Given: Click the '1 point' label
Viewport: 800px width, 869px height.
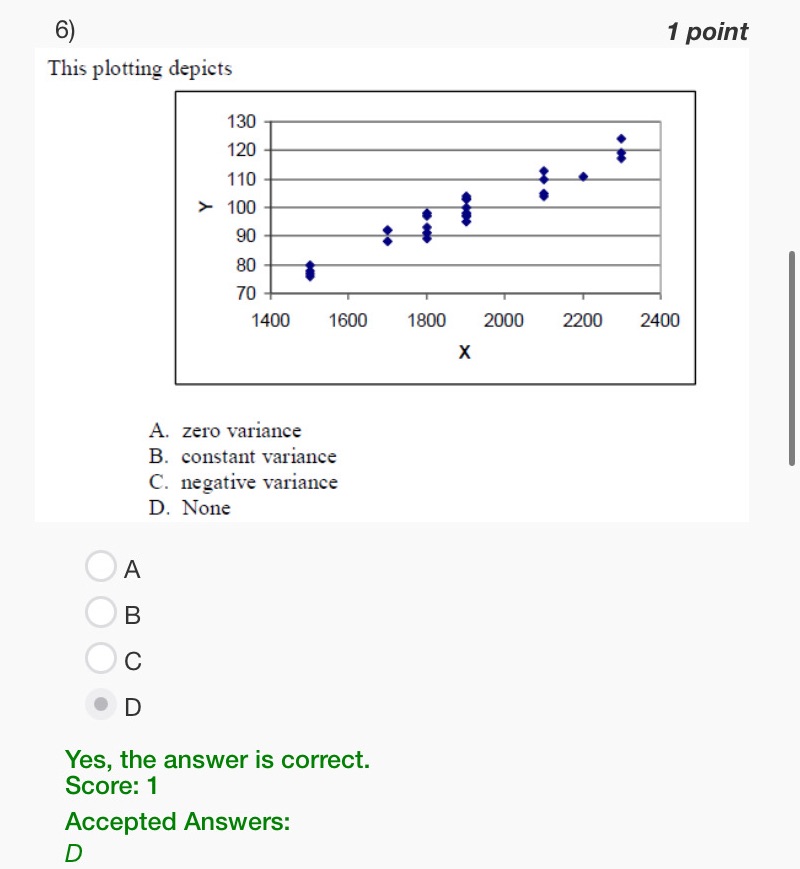Looking at the screenshot, I should (x=707, y=31).
